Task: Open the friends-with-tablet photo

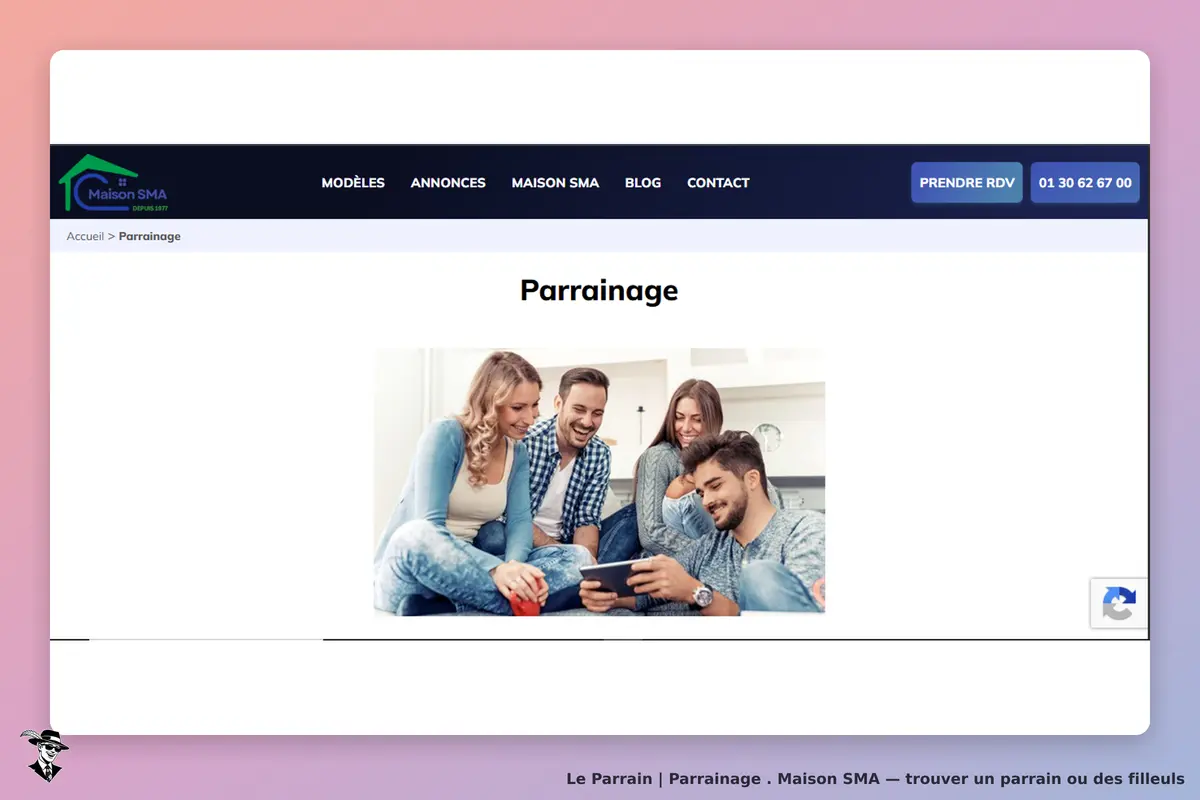Action: (x=599, y=482)
